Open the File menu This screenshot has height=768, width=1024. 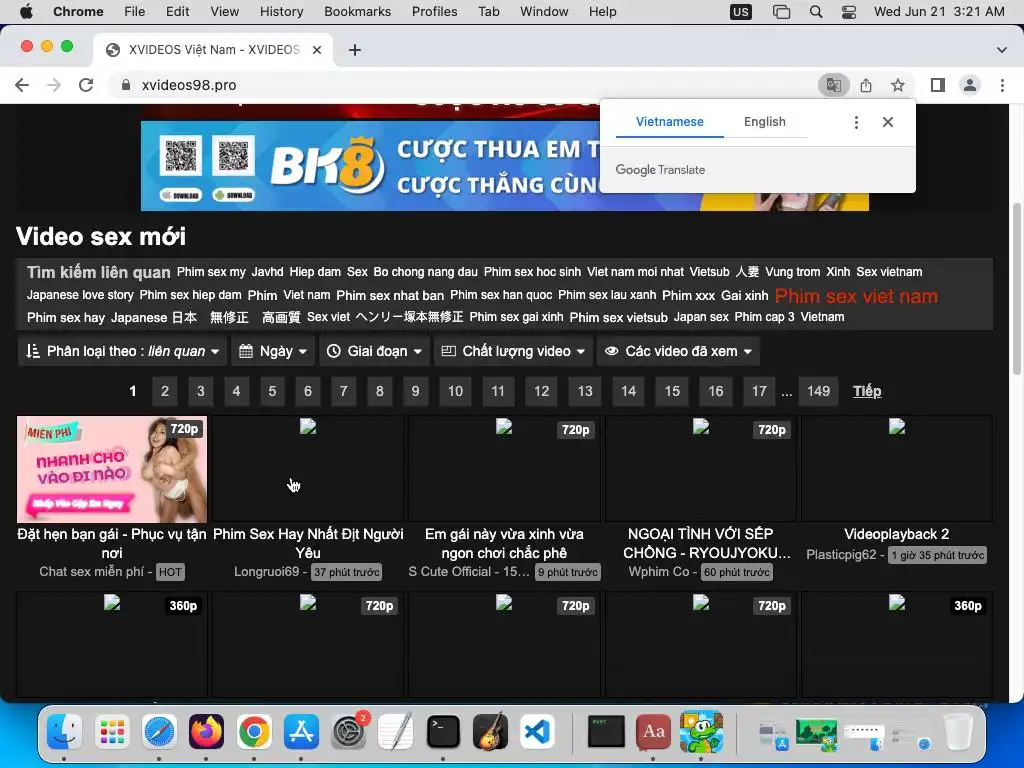click(x=135, y=12)
